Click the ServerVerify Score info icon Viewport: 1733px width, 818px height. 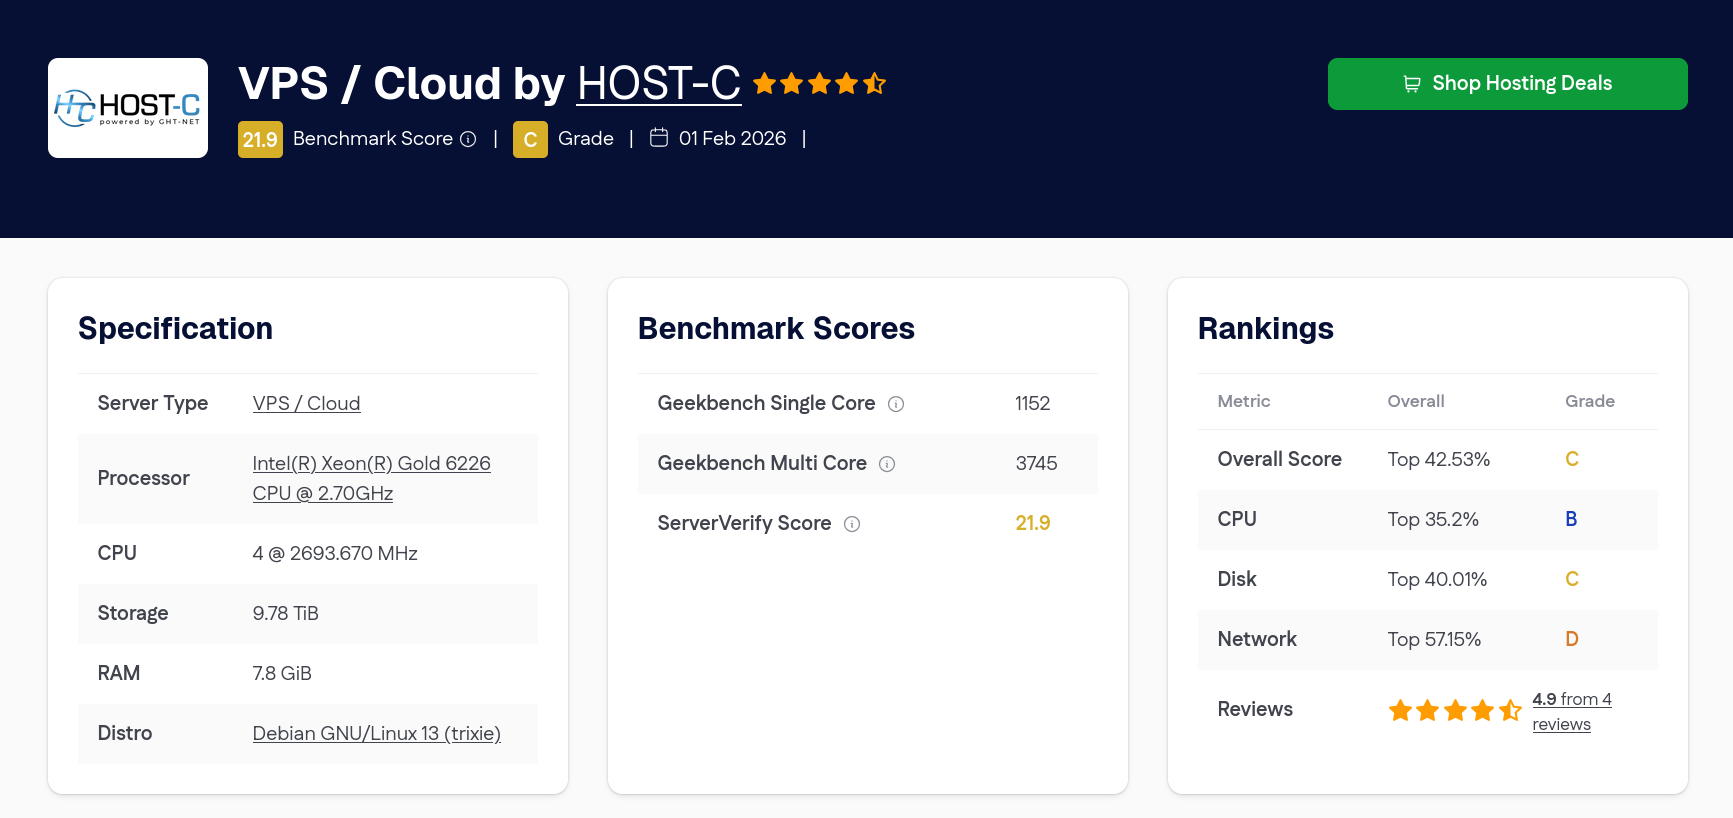click(x=852, y=524)
